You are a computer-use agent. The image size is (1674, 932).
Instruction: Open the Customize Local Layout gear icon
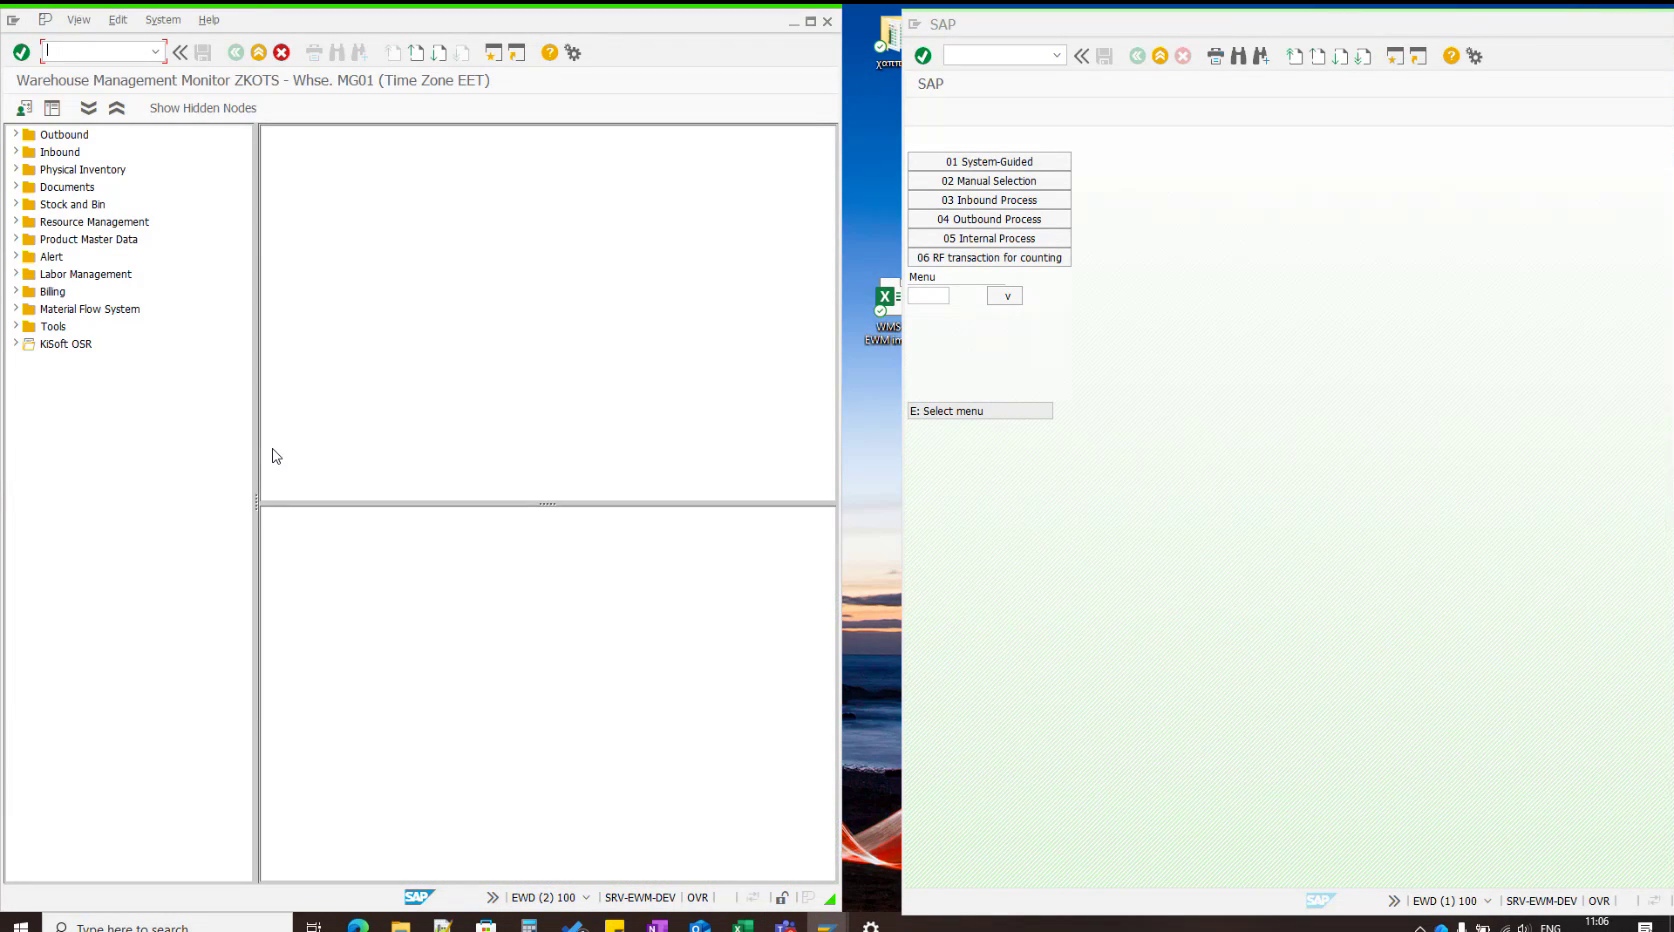click(571, 52)
